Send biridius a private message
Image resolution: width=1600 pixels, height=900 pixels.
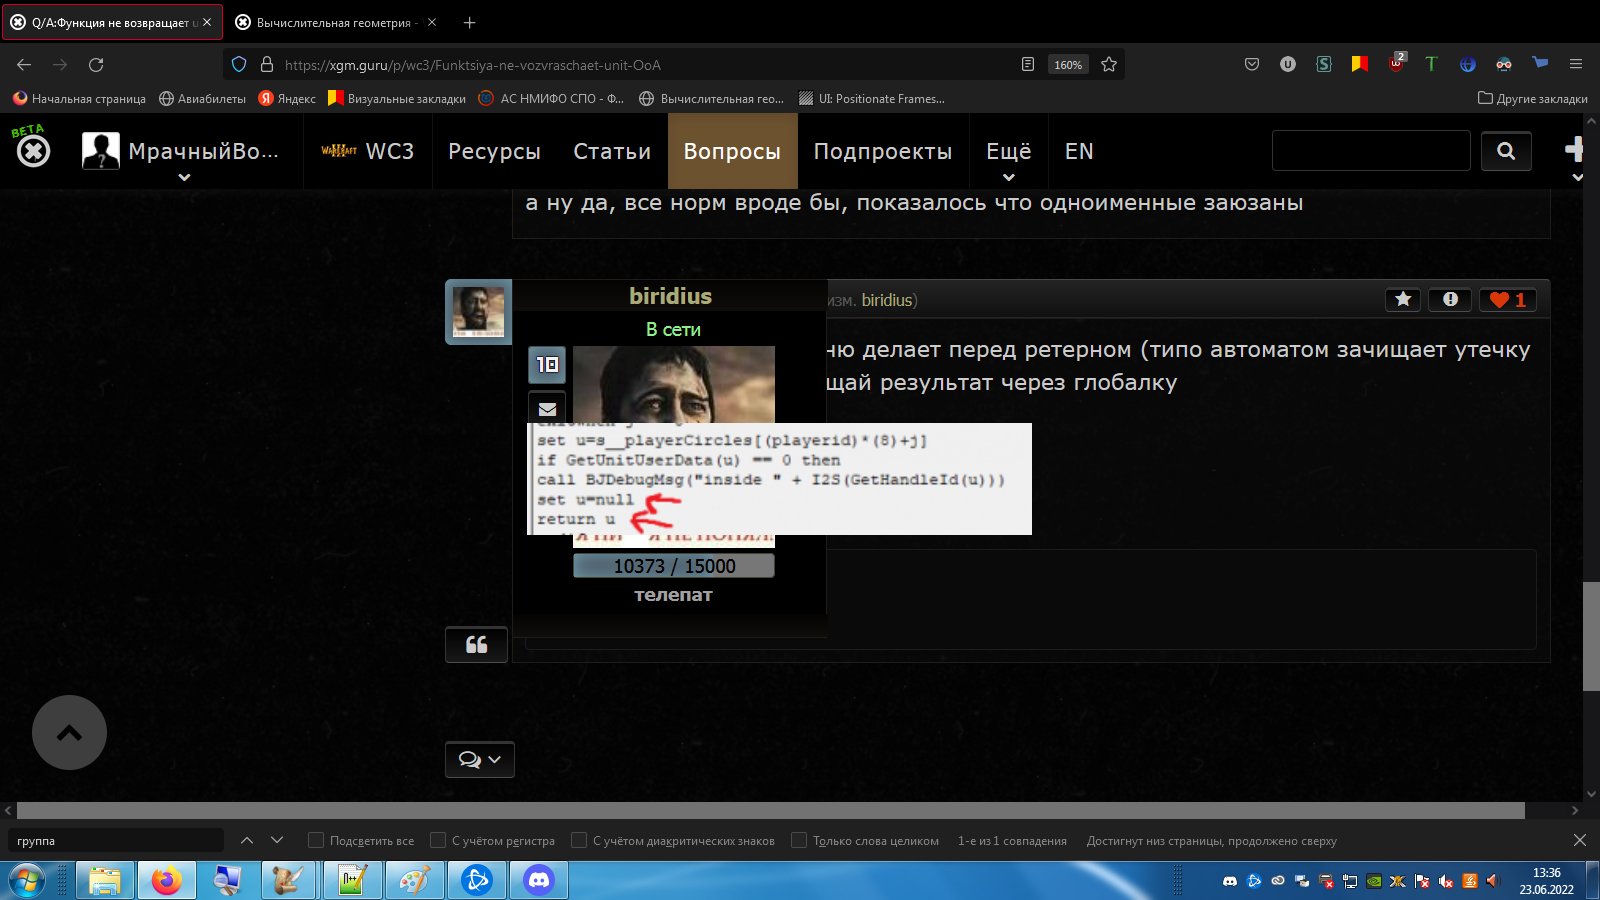coord(547,409)
